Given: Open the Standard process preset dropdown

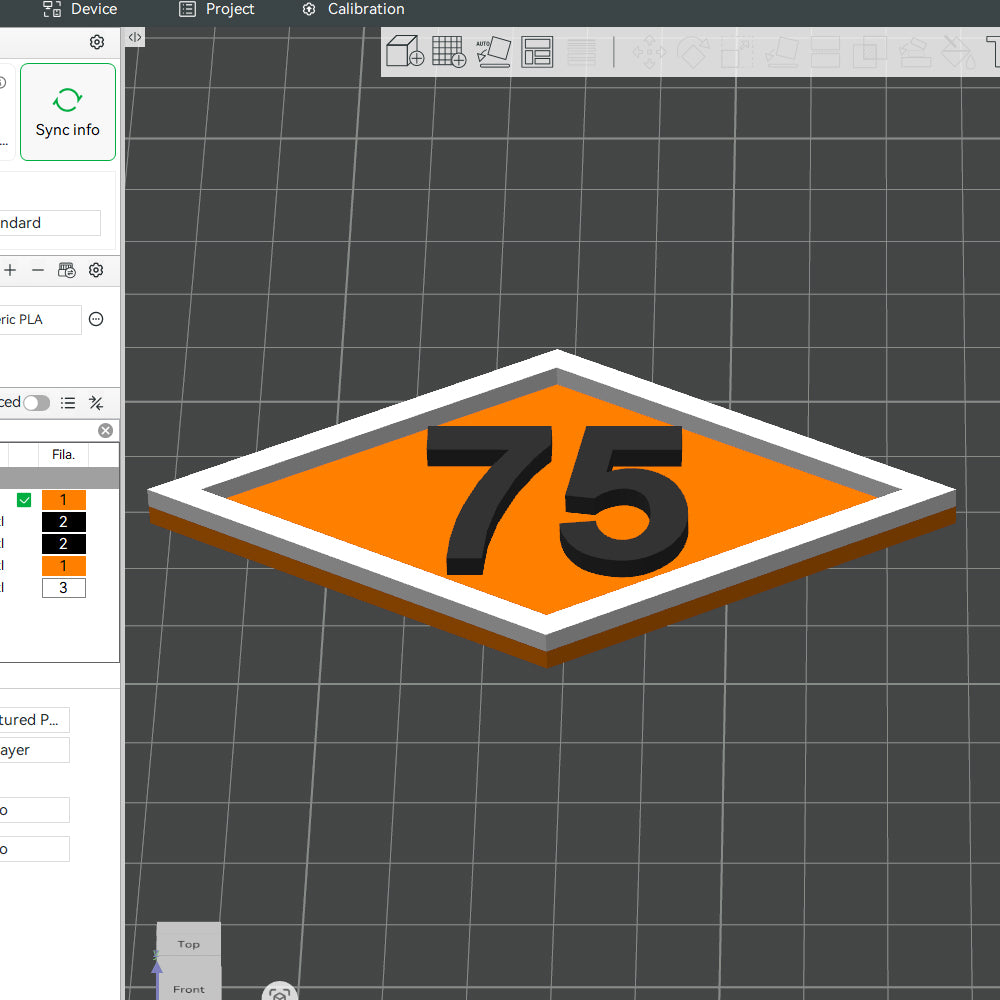Looking at the screenshot, I should click(x=50, y=223).
